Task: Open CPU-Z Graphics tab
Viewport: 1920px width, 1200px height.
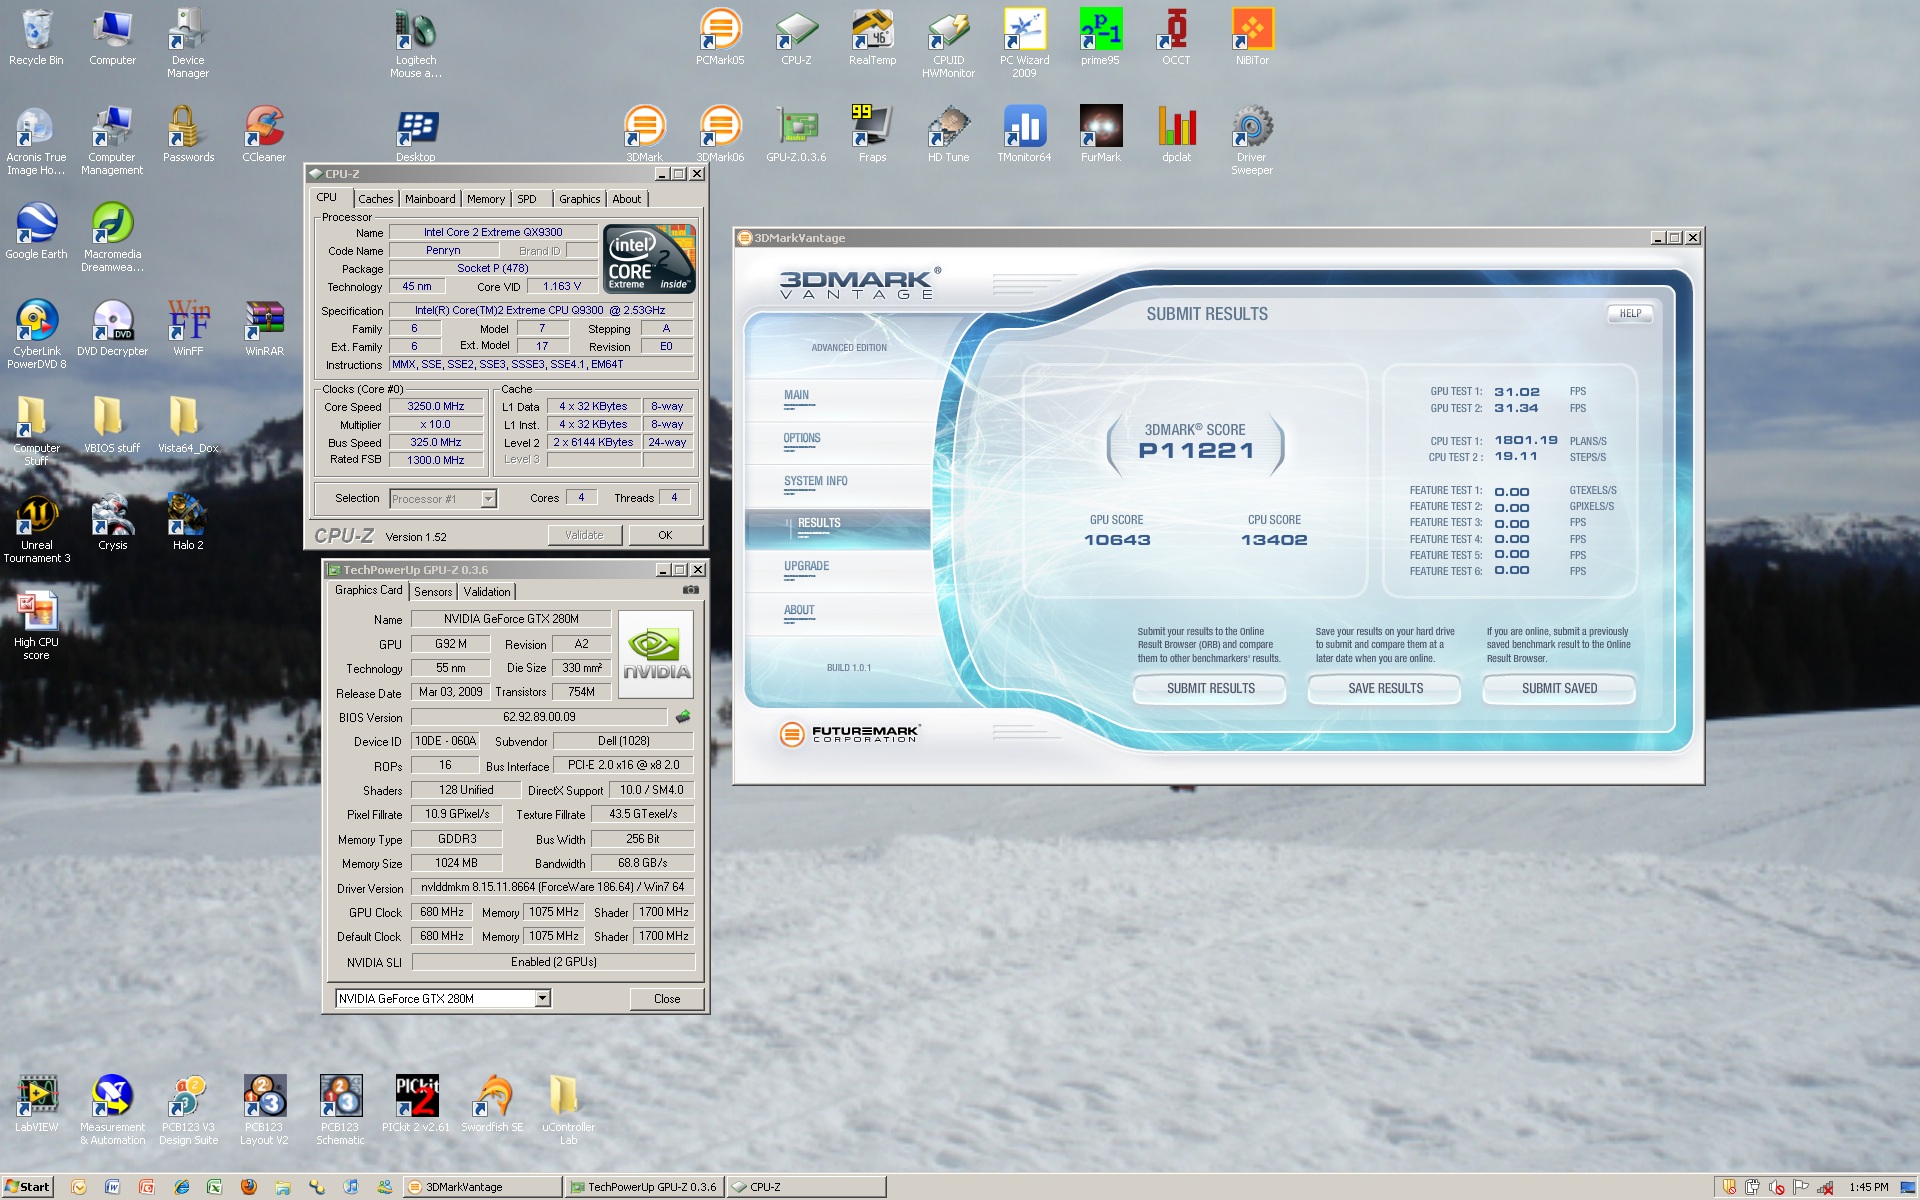Action: (x=580, y=199)
